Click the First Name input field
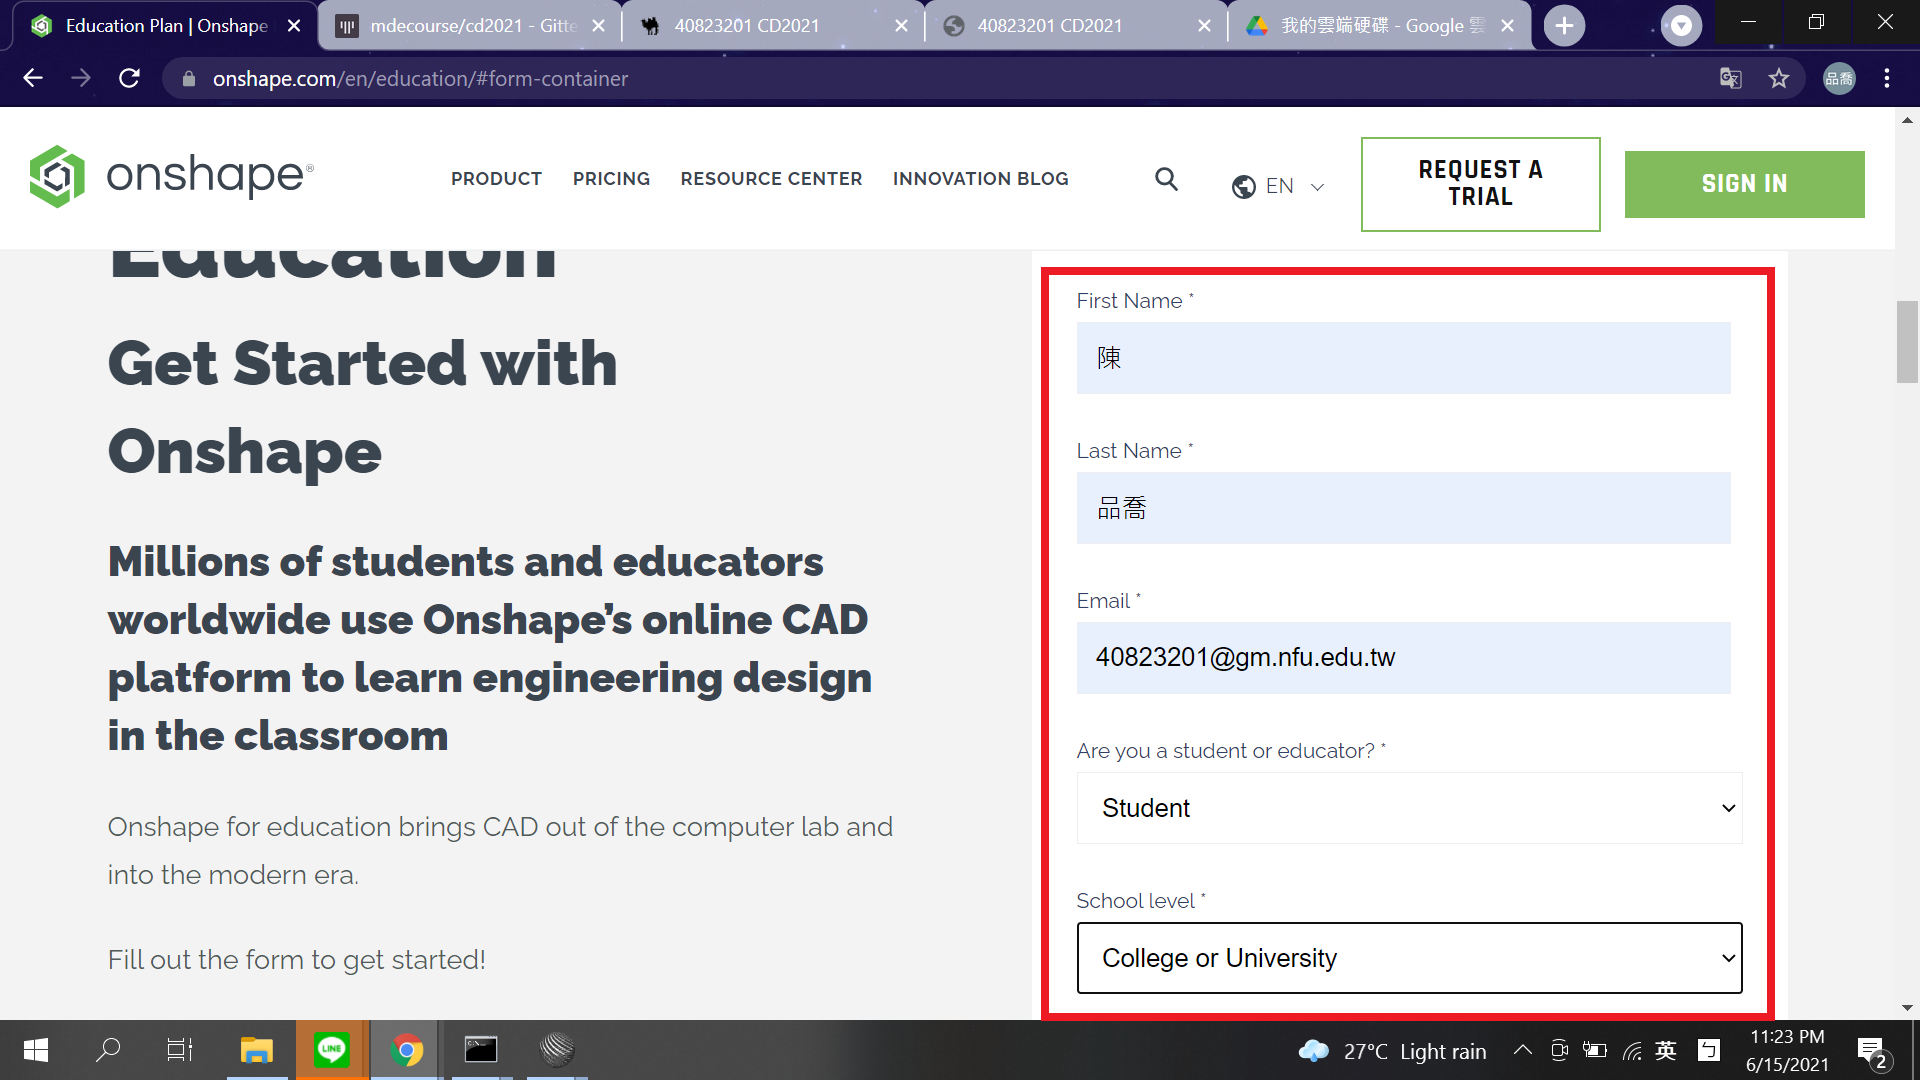The width and height of the screenshot is (1920, 1080). click(1403, 358)
